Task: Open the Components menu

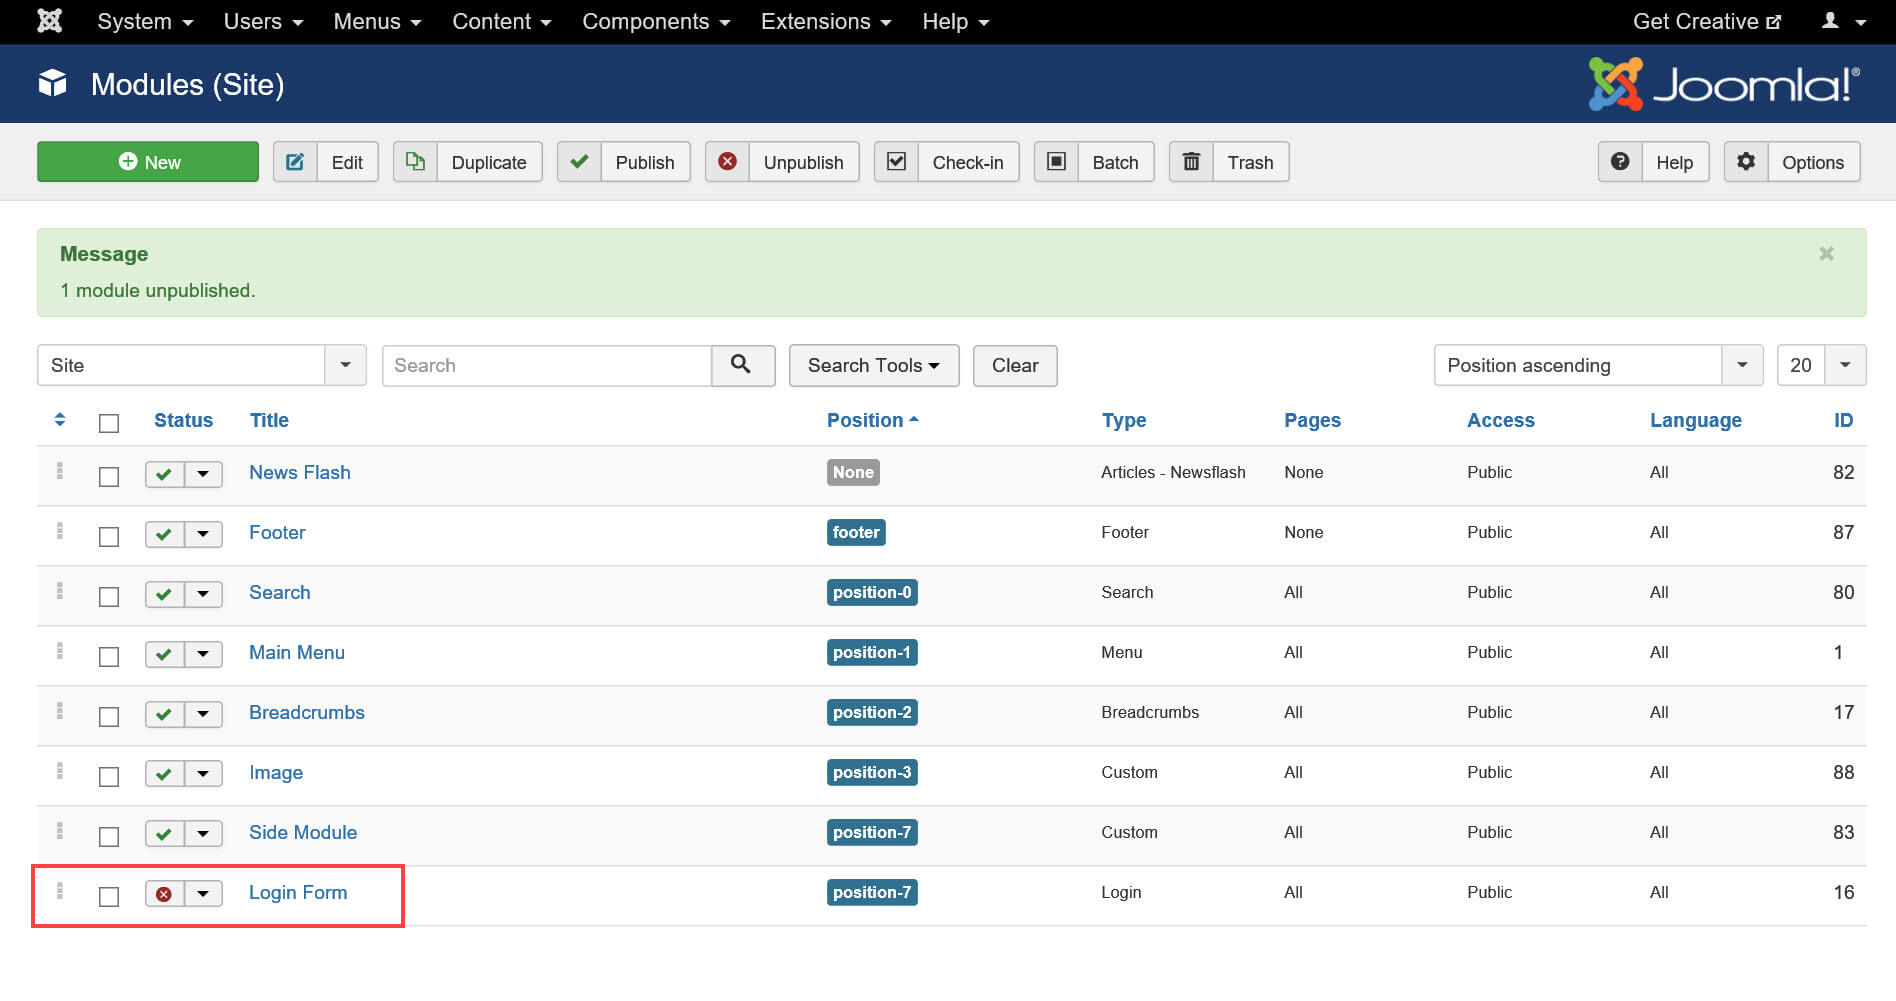Action: point(656,21)
